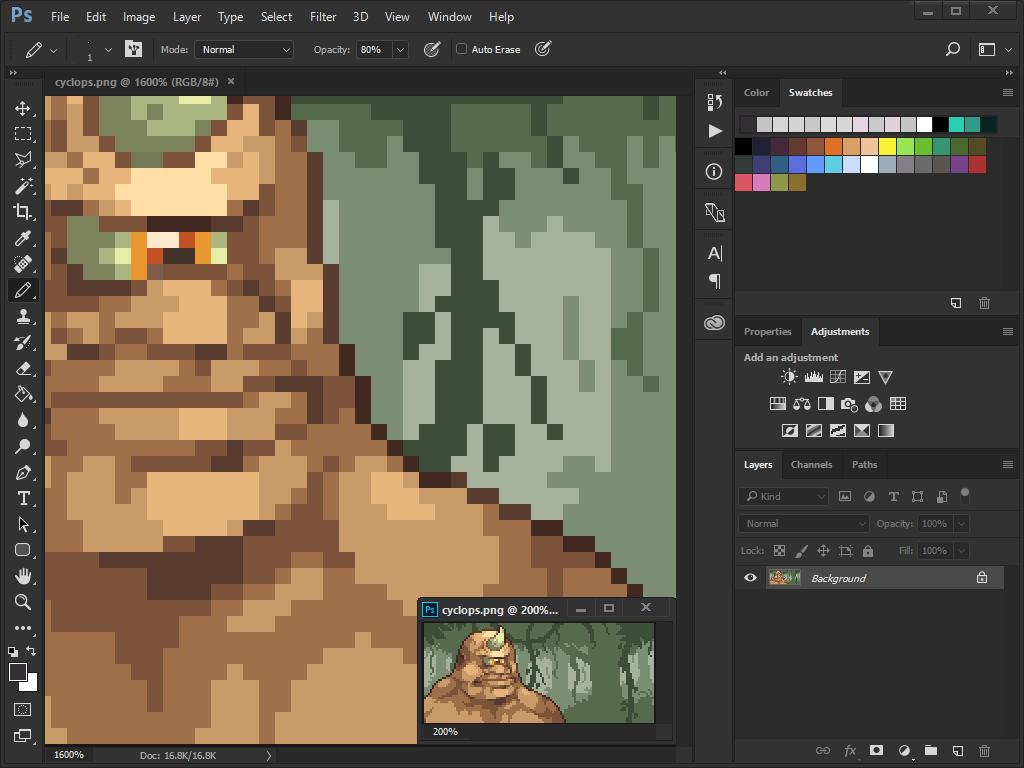Expand the Opacity 80% dropdown arrow
The width and height of the screenshot is (1024, 768).
pos(400,49)
